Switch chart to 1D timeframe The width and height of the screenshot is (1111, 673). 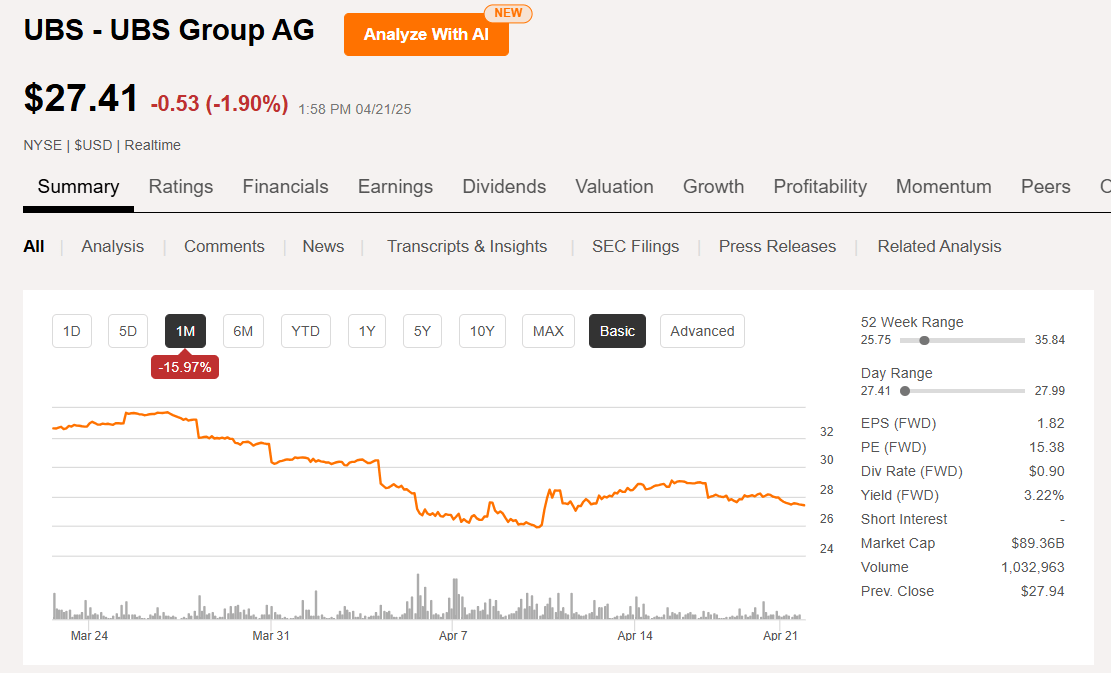tap(71, 331)
